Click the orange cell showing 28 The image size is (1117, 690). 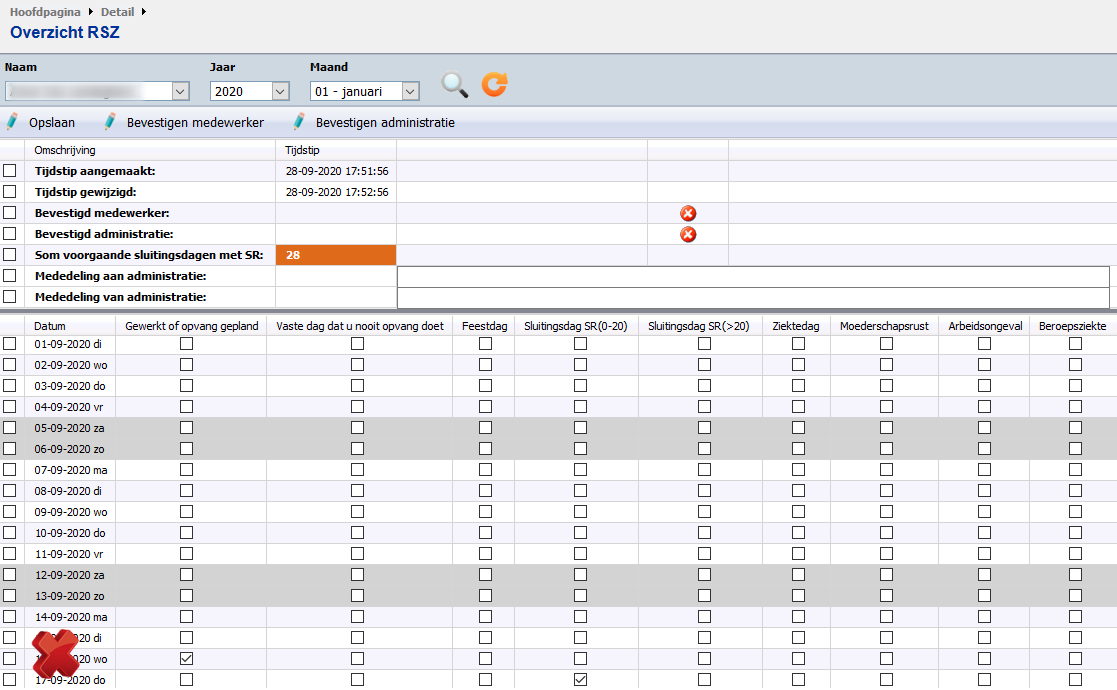tap(336, 255)
